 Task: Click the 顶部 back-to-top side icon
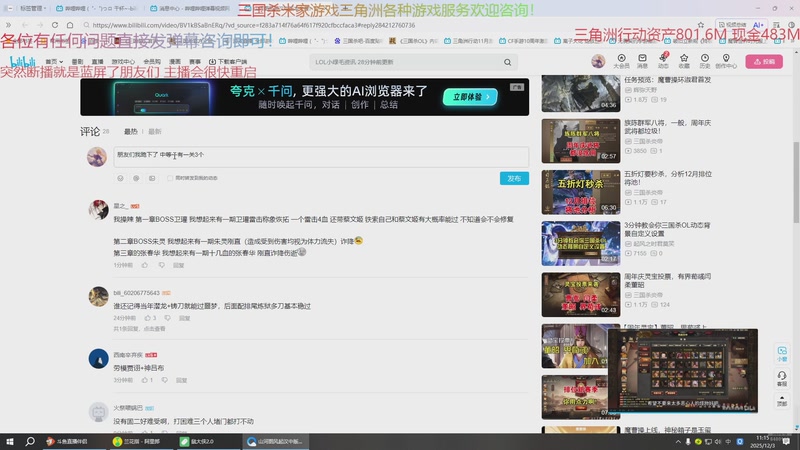(782, 401)
